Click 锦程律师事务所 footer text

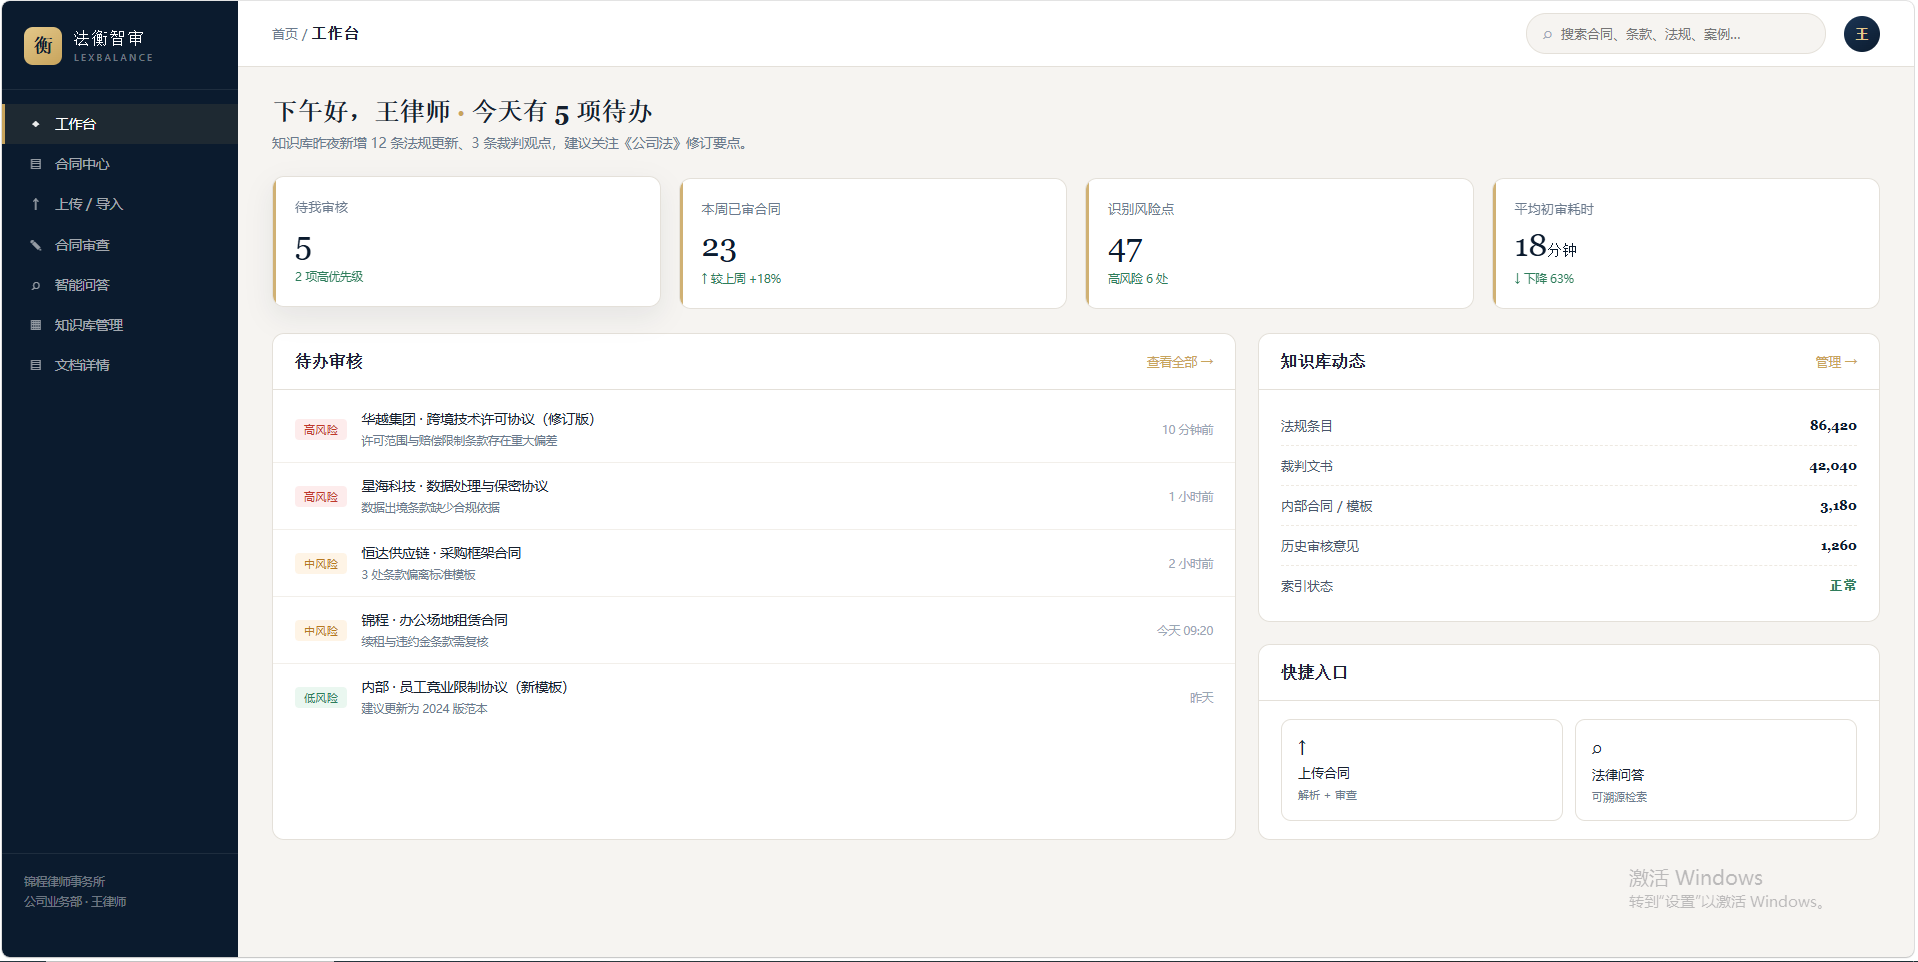click(x=64, y=882)
